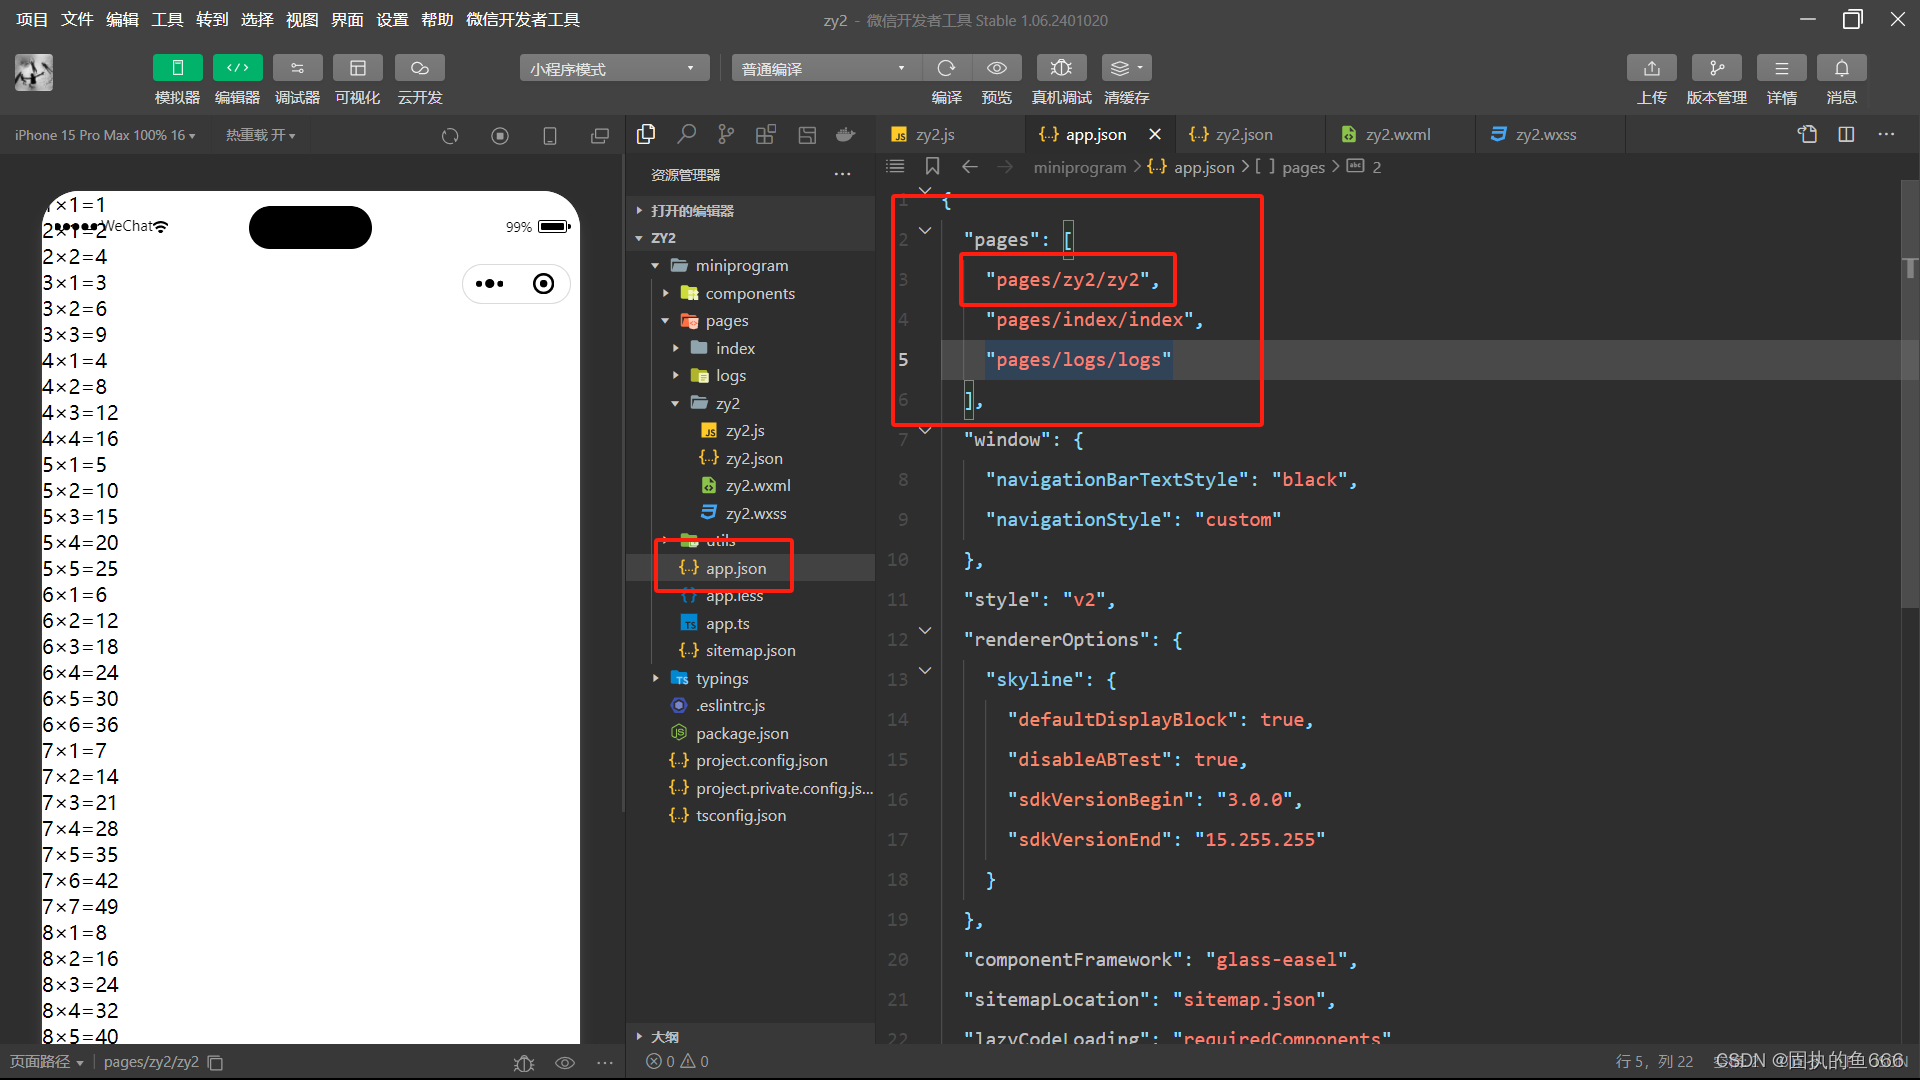Open zy2.wxml in the file tree
The image size is (1920, 1080).
click(x=757, y=486)
